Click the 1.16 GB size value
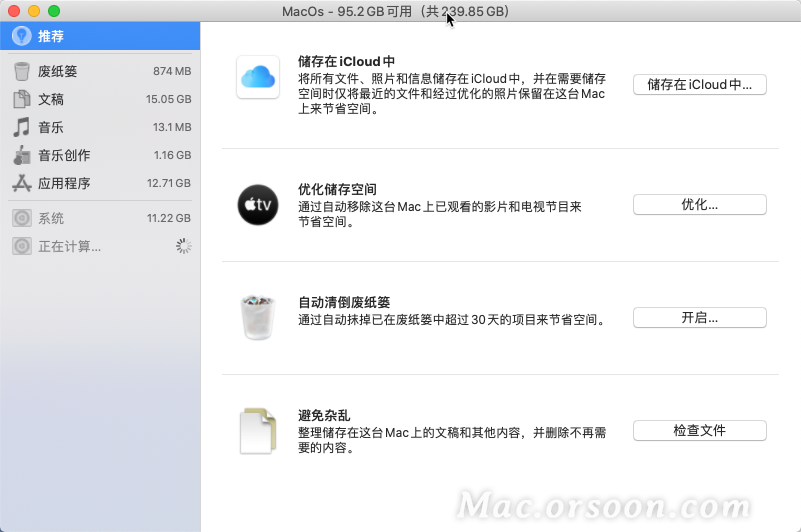 pos(173,155)
